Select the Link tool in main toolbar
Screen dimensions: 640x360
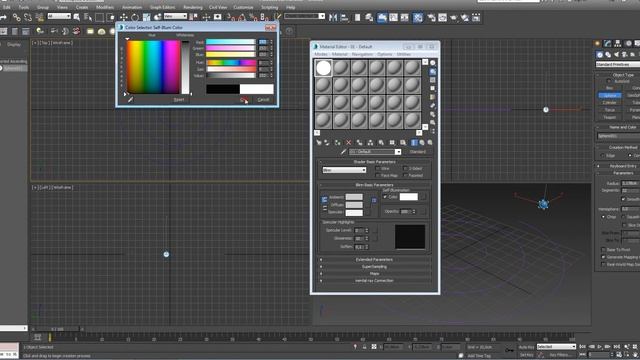coord(16,17)
